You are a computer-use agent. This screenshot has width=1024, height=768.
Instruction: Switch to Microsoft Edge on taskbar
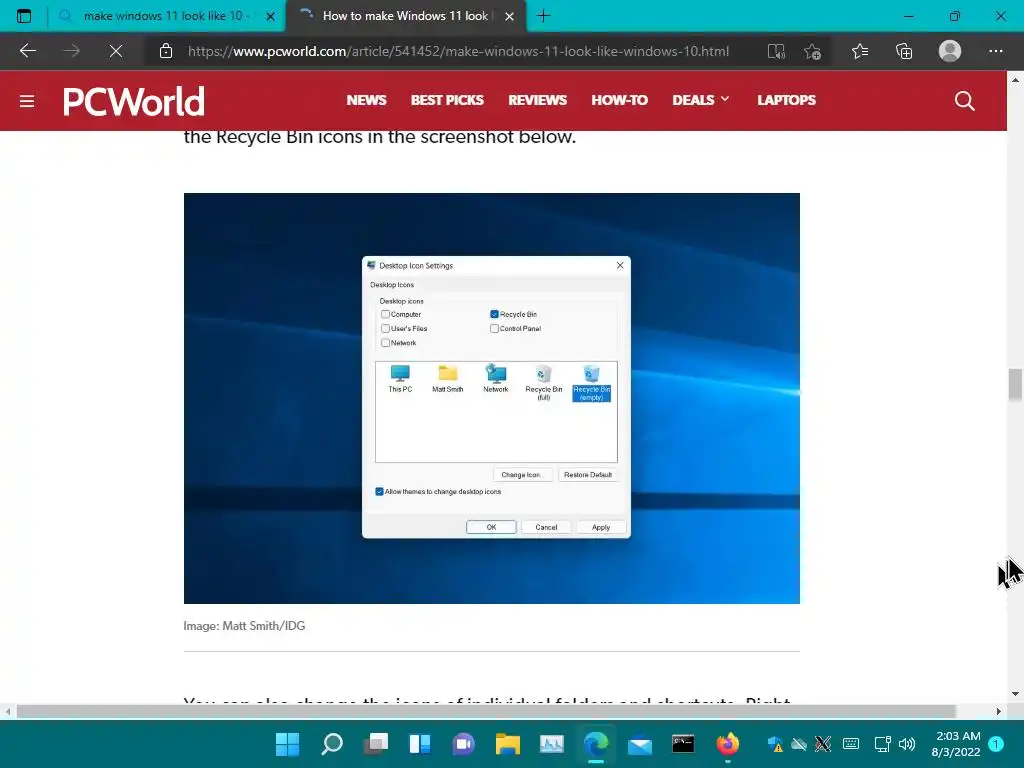pos(596,743)
